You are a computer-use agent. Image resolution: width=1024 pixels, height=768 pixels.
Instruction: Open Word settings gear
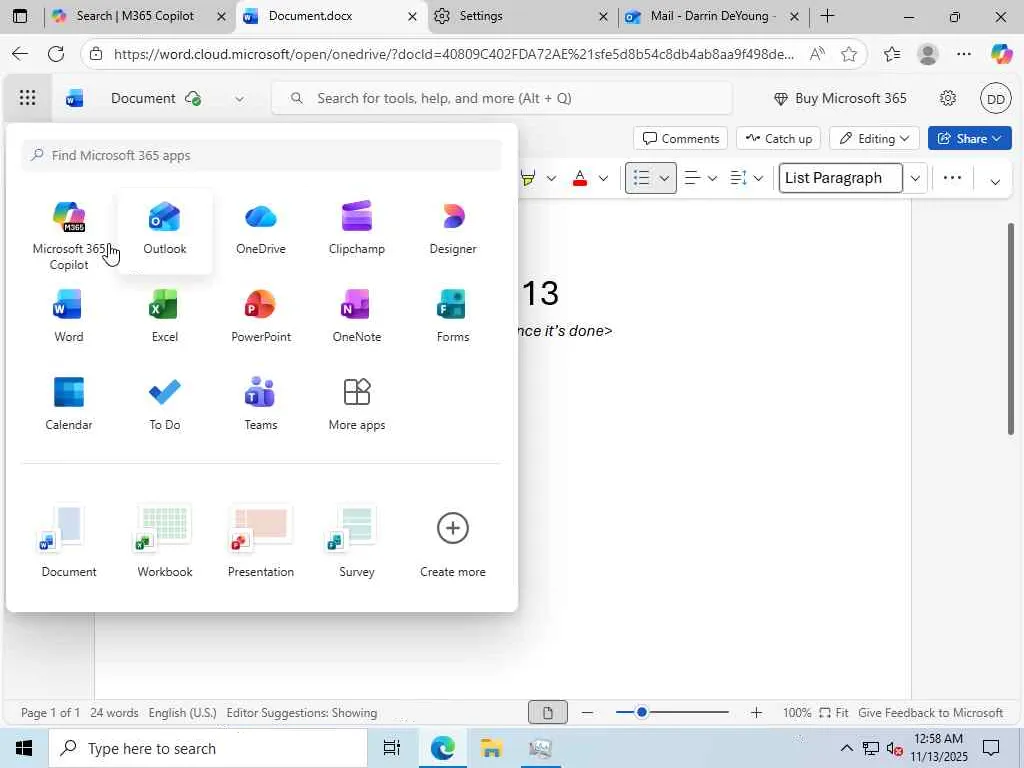click(x=948, y=99)
